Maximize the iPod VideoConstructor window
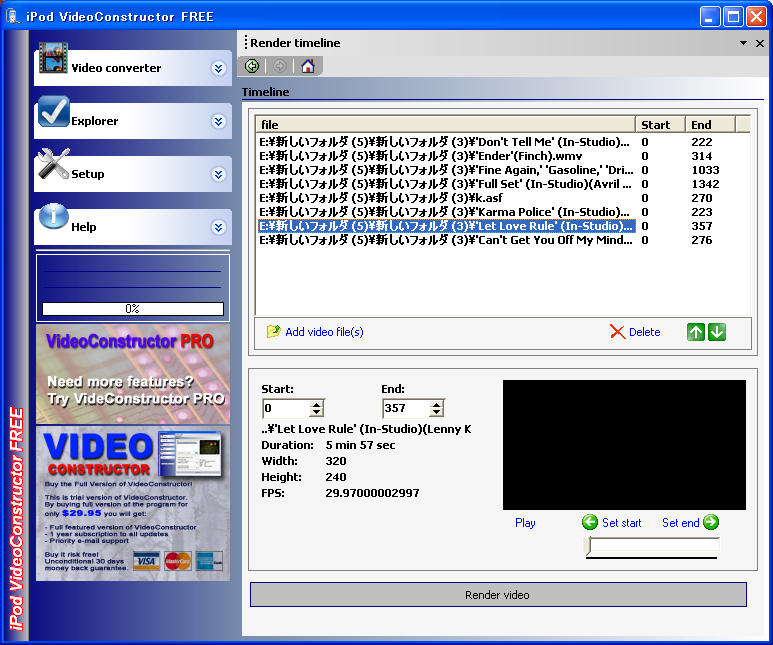 tap(733, 17)
